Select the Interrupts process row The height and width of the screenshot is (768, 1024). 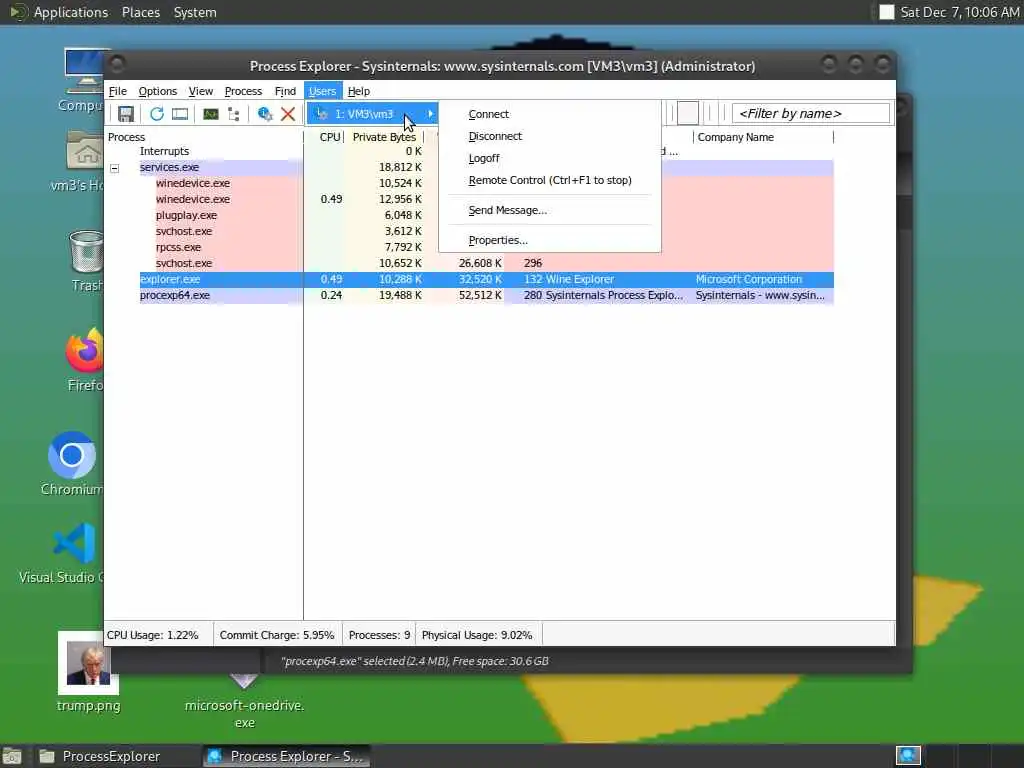click(x=470, y=152)
